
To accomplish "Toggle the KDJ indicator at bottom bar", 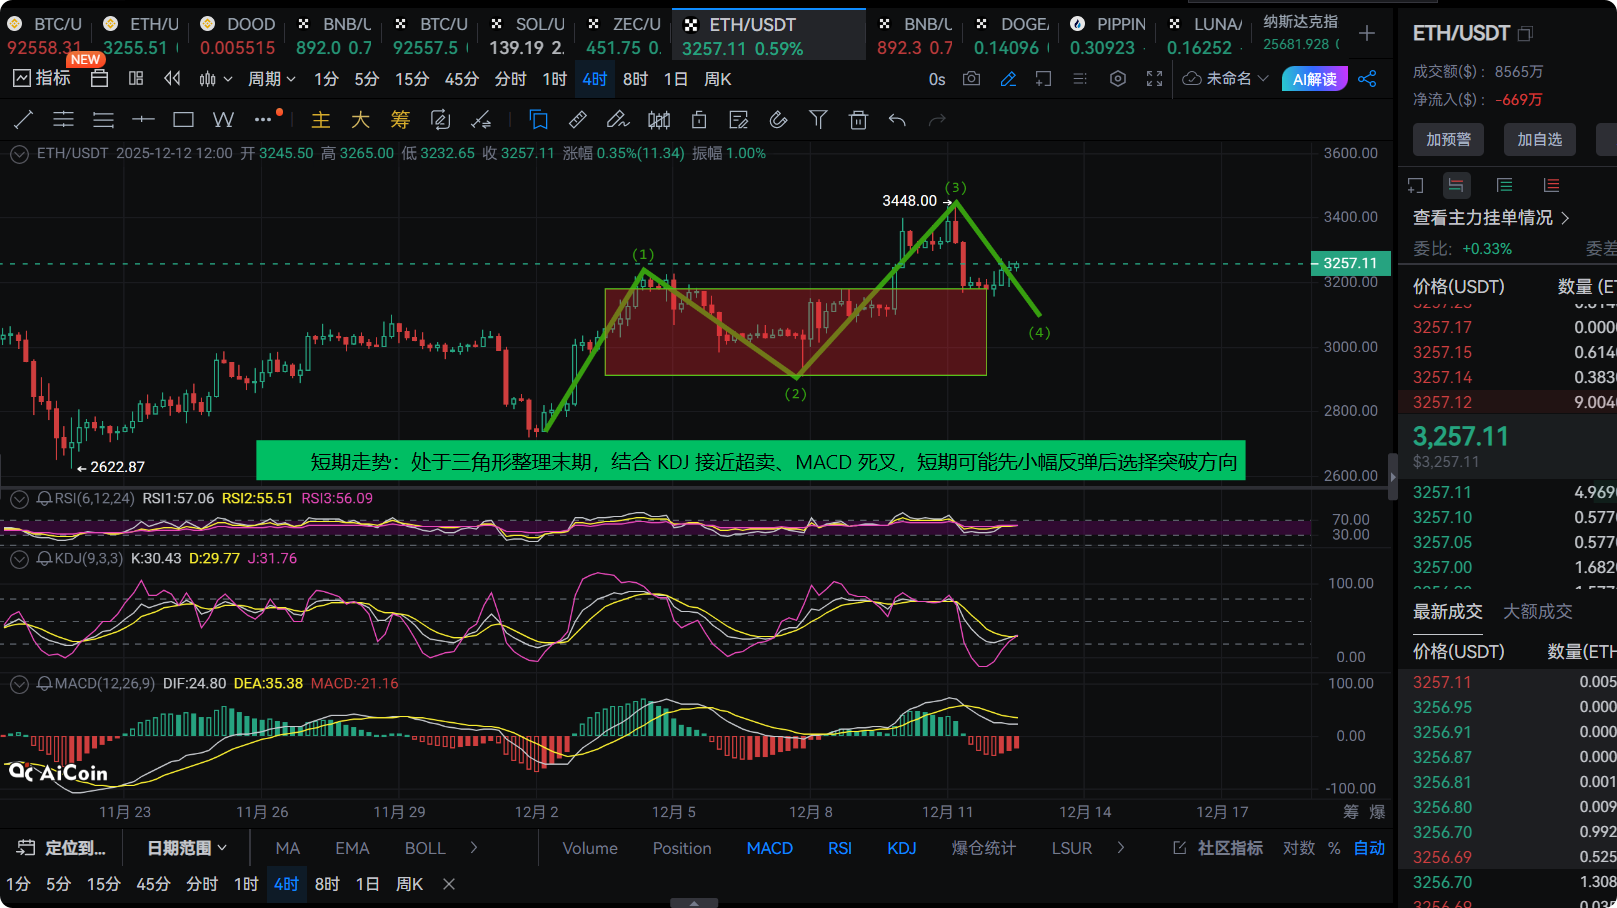I will click(x=901, y=848).
